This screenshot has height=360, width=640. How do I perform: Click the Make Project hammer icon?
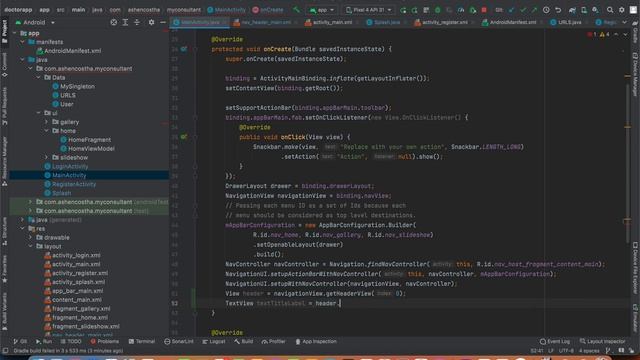click(x=296, y=9)
